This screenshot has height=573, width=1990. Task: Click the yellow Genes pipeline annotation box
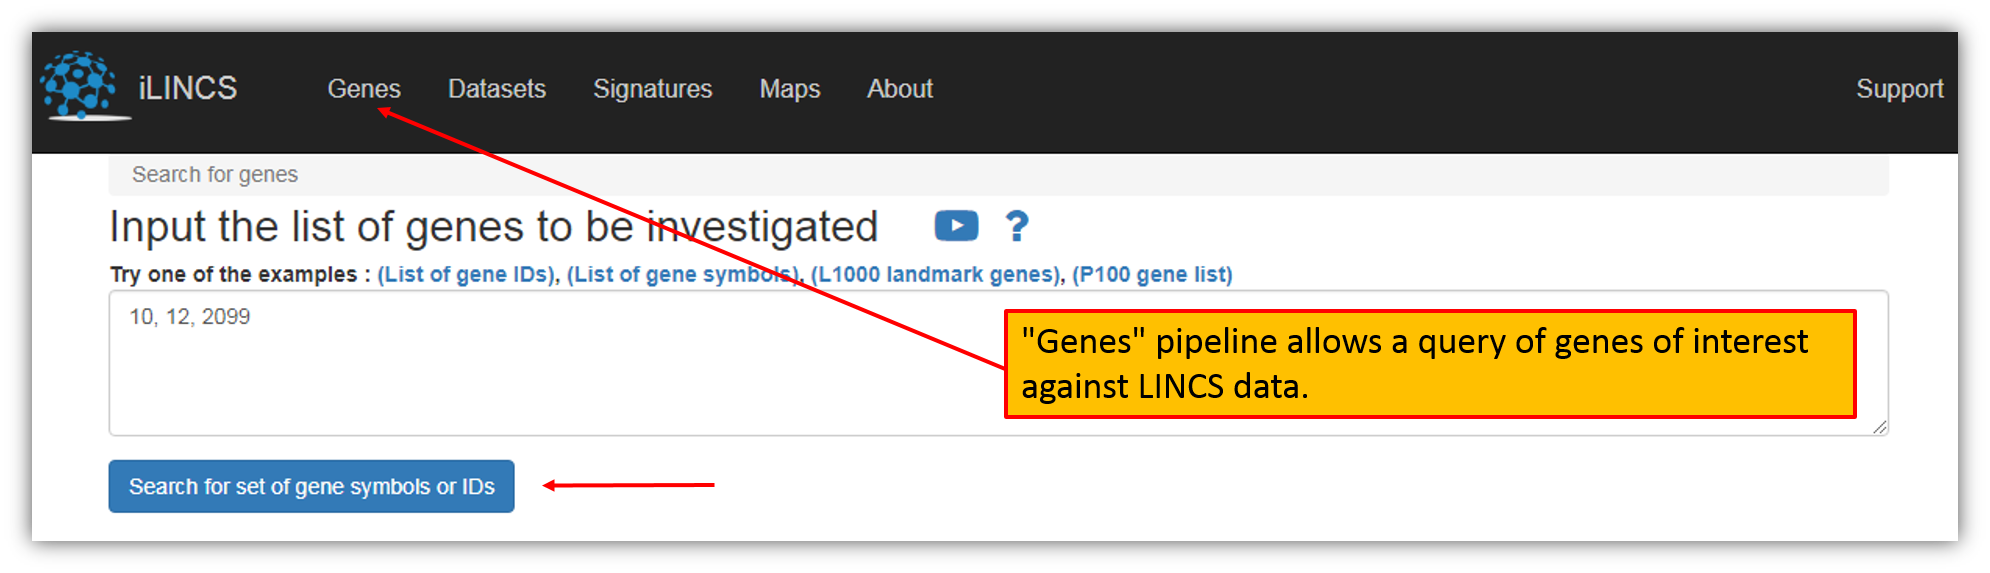point(1430,364)
